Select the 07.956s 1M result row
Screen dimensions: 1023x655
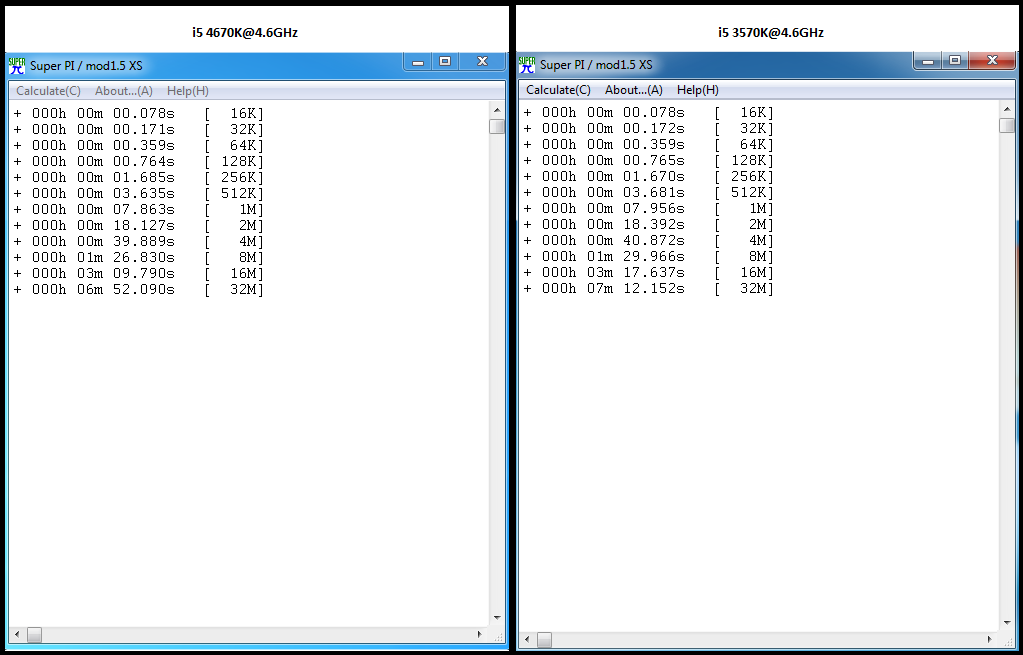[x=649, y=209]
